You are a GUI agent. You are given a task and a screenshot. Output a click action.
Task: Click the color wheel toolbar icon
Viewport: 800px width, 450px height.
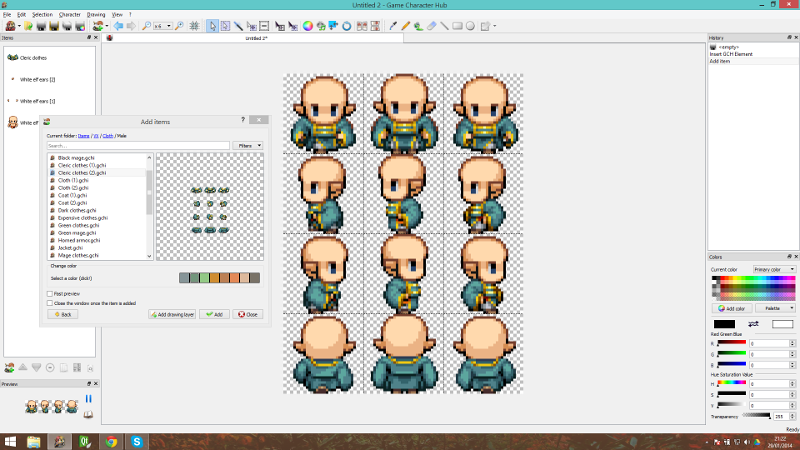pyautogui.click(x=308, y=26)
